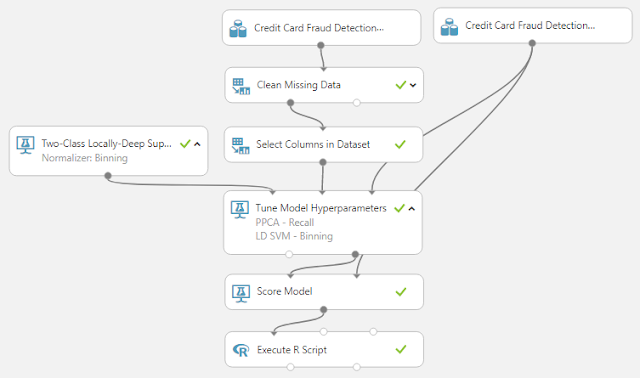Click the PPCA - Recall comment text

(x=284, y=222)
